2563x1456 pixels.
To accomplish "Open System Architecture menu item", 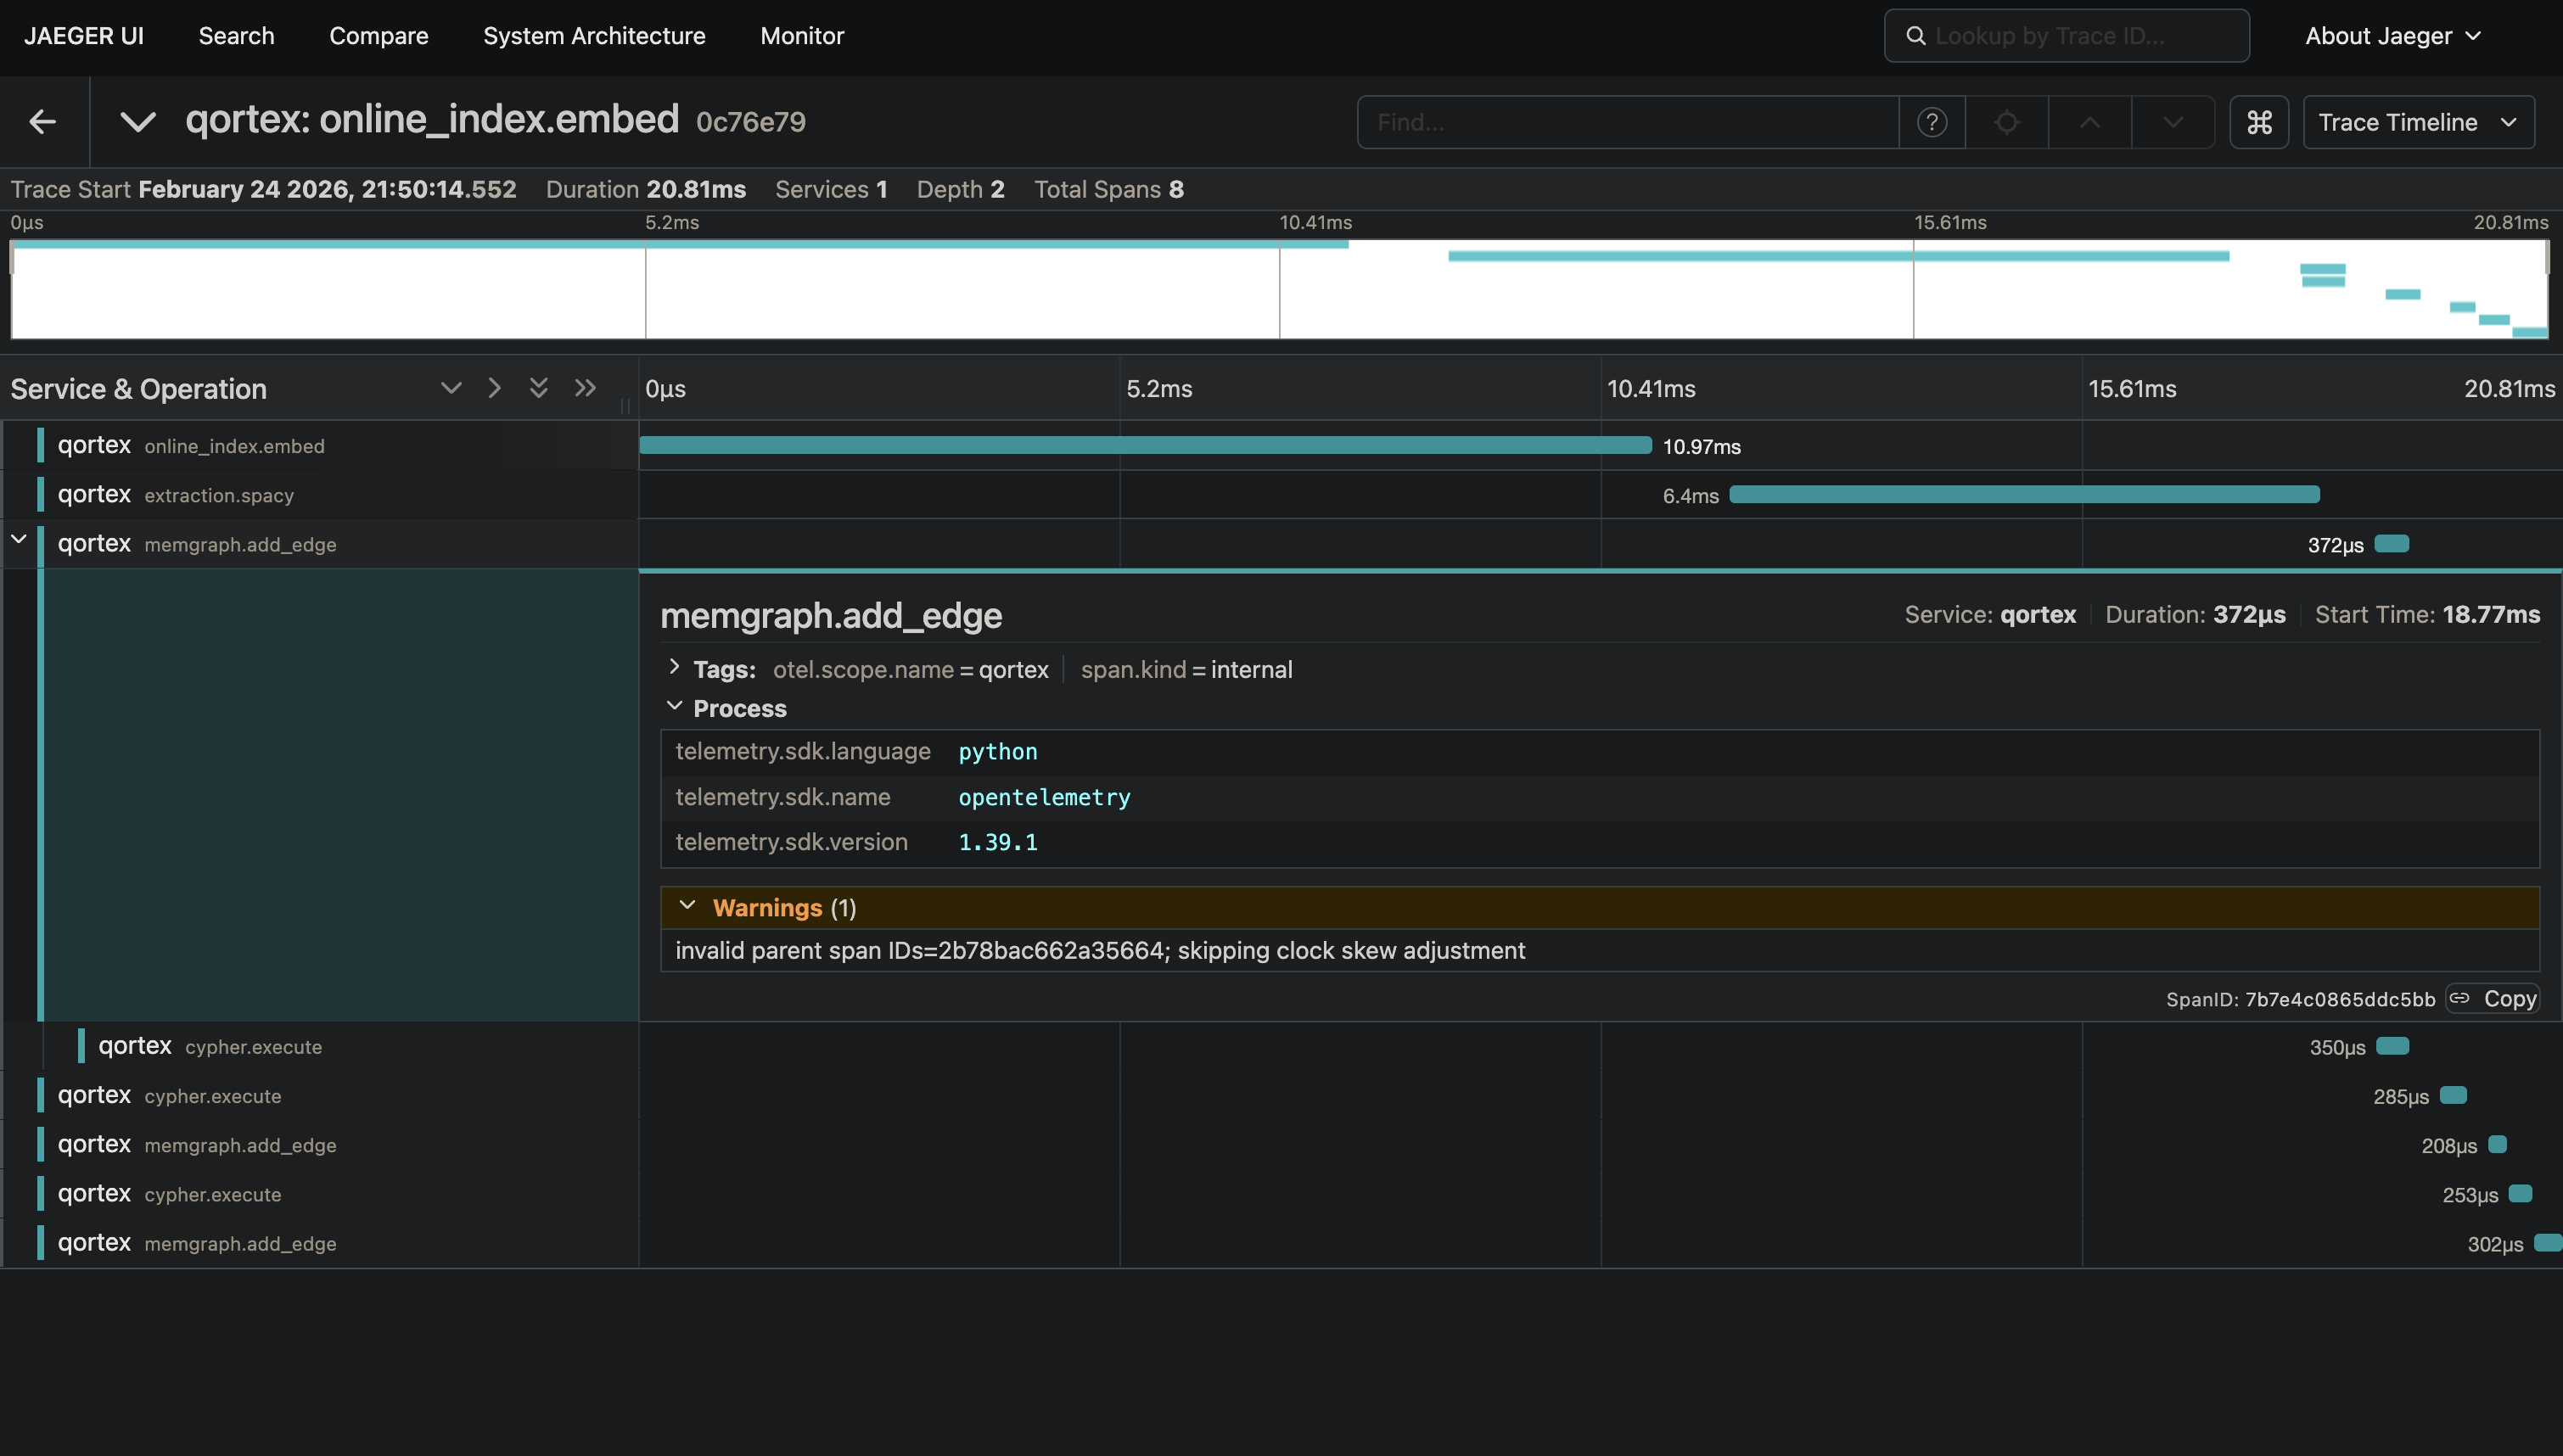I will click(594, 36).
